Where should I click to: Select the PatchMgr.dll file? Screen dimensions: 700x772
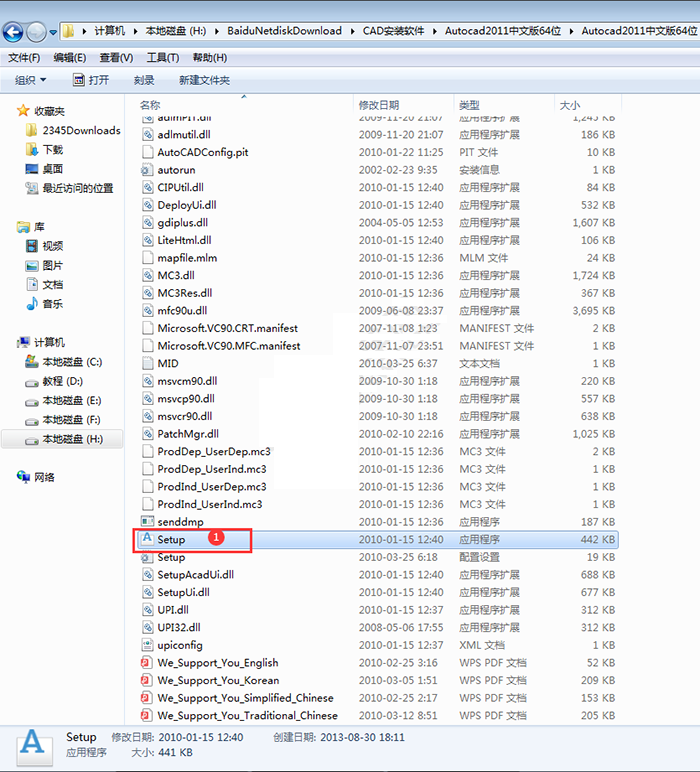point(180,434)
